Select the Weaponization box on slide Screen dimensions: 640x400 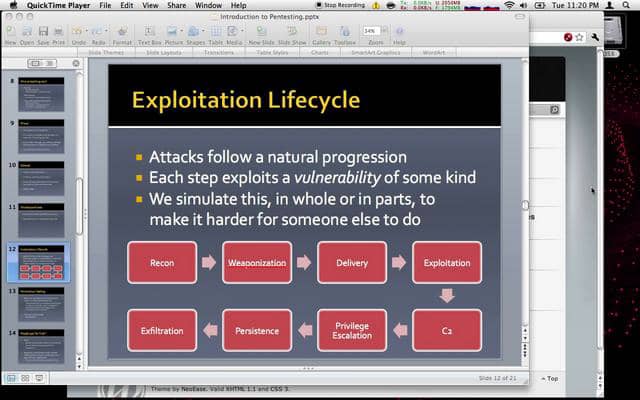click(257, 262)
